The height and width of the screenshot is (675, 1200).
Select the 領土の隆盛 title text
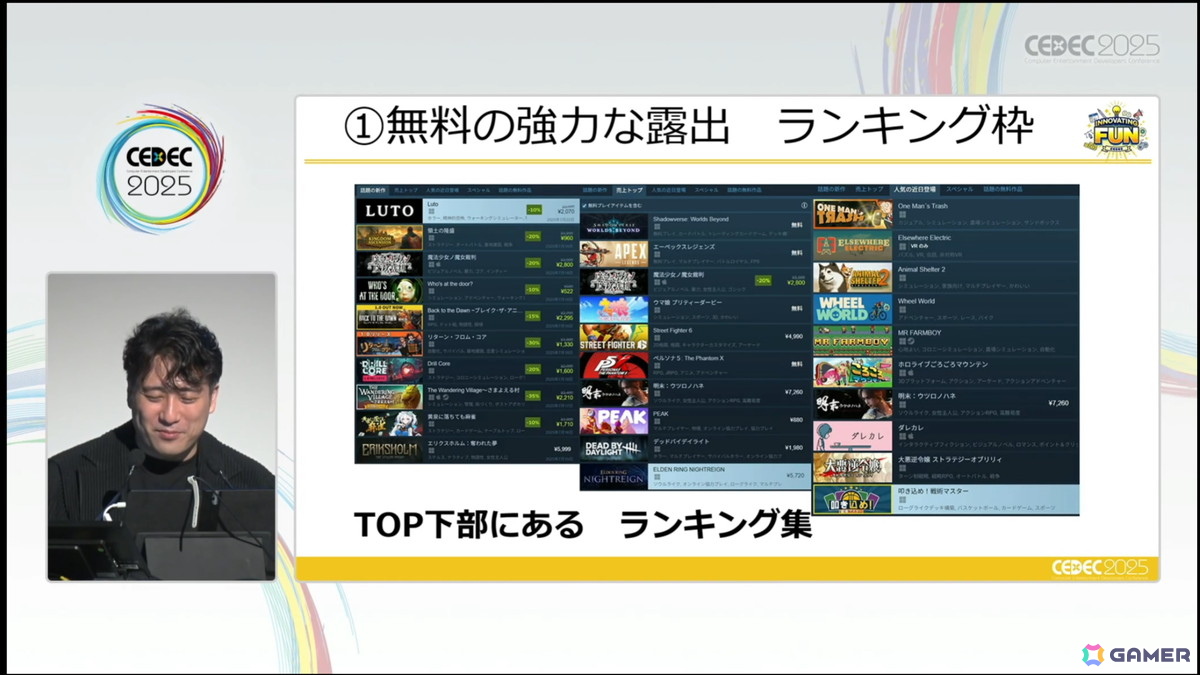click(x=441, y=230)
